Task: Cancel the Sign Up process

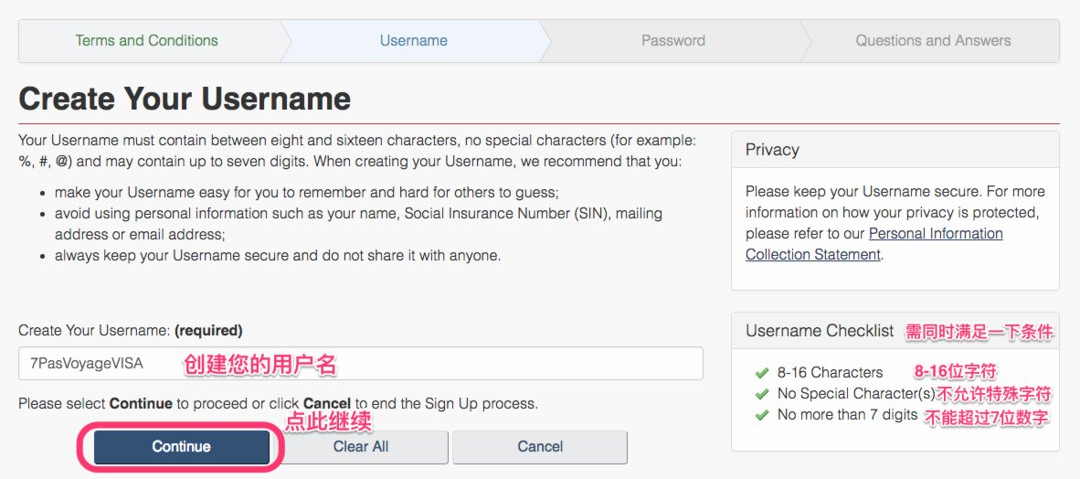Action: [540, 447]
